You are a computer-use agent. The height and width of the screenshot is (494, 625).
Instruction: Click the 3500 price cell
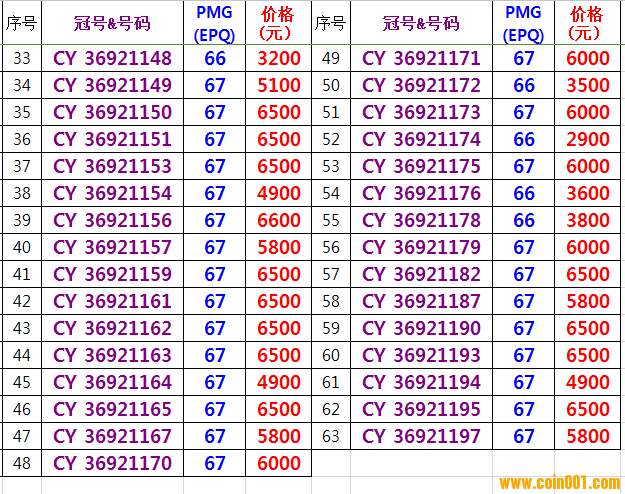point(587,86)
